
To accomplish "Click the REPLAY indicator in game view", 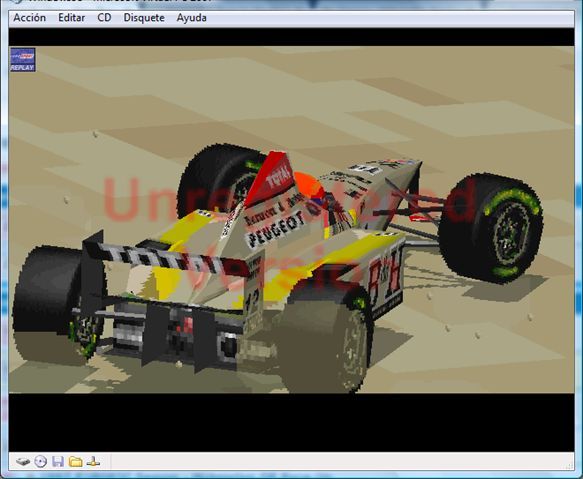I will [23, 60].
